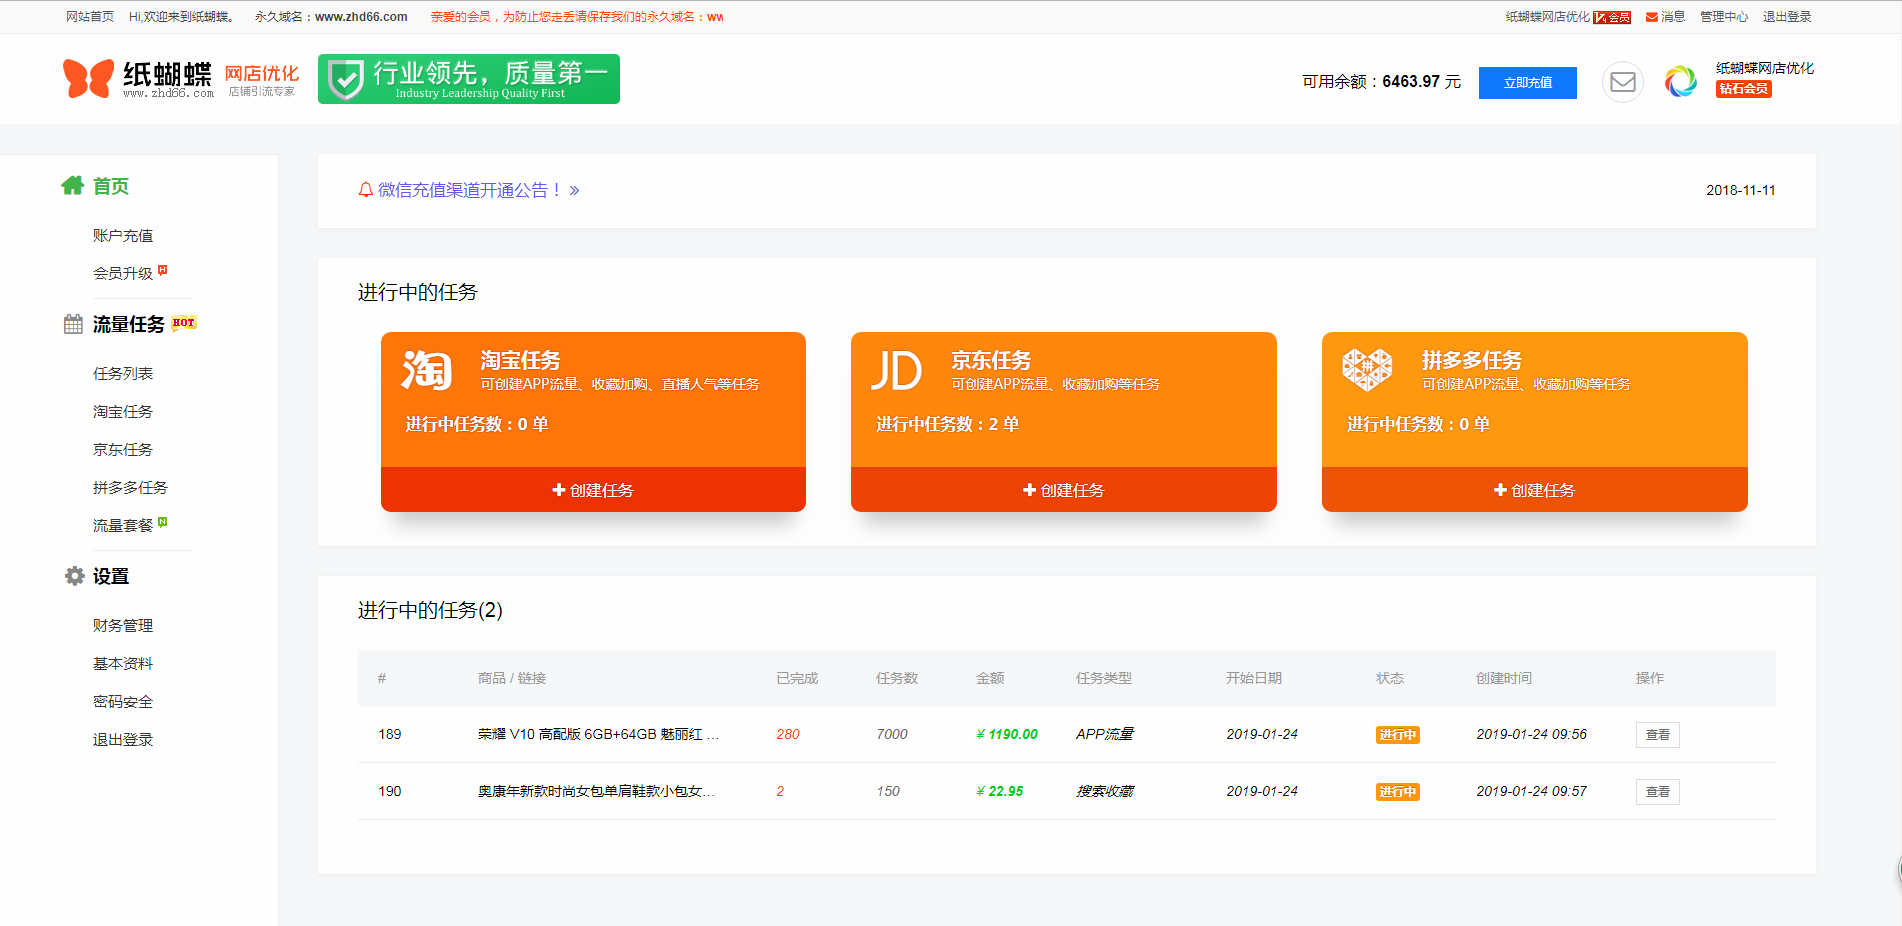Click the 立即充值 button

click(x=1528, y=83)
